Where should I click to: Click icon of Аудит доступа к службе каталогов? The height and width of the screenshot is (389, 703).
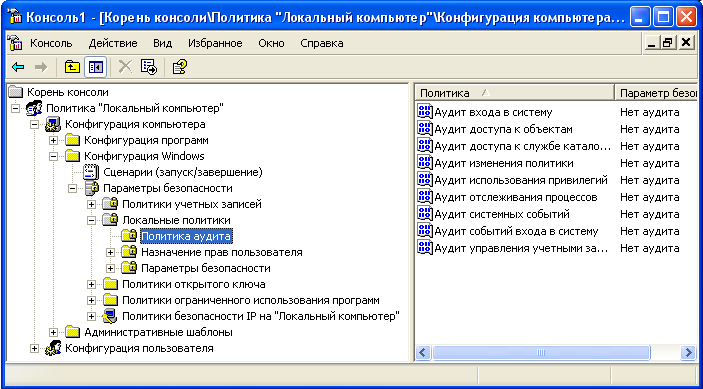[424, 146]
